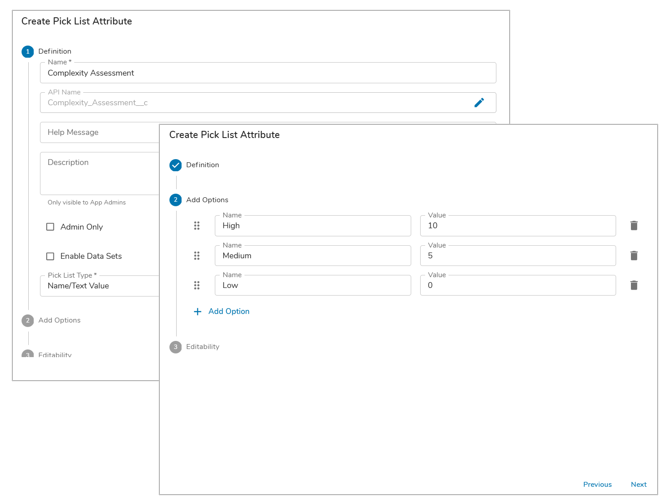Enable the Admin Only checkbox
The width and height of the screenshot is (667, 503).
[x=50, y=227]
